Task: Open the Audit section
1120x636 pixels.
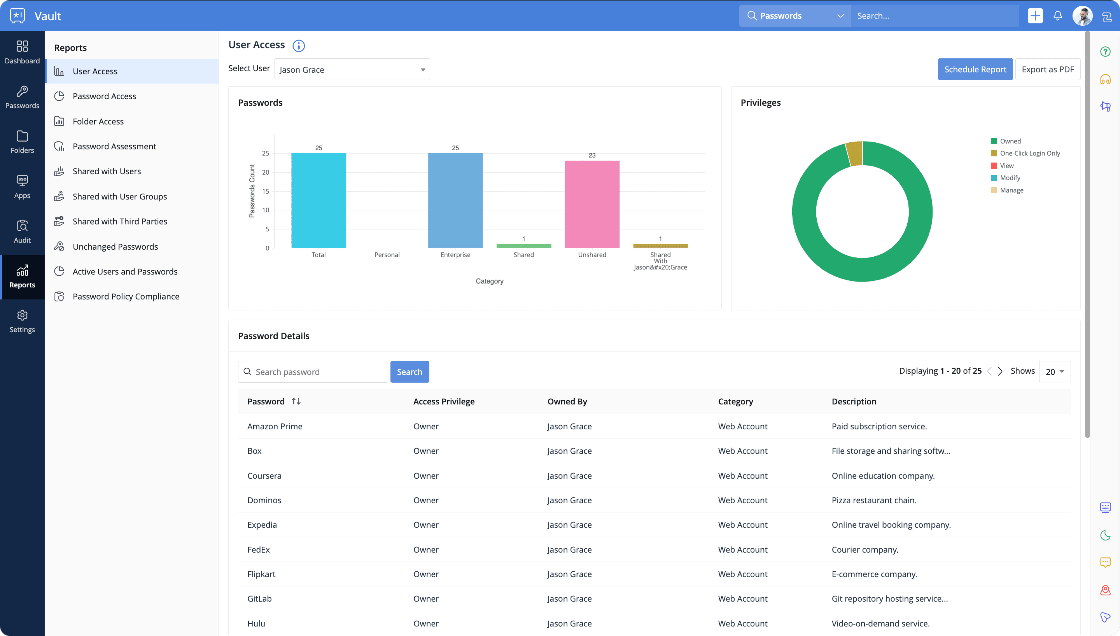Action: (22, 232)
